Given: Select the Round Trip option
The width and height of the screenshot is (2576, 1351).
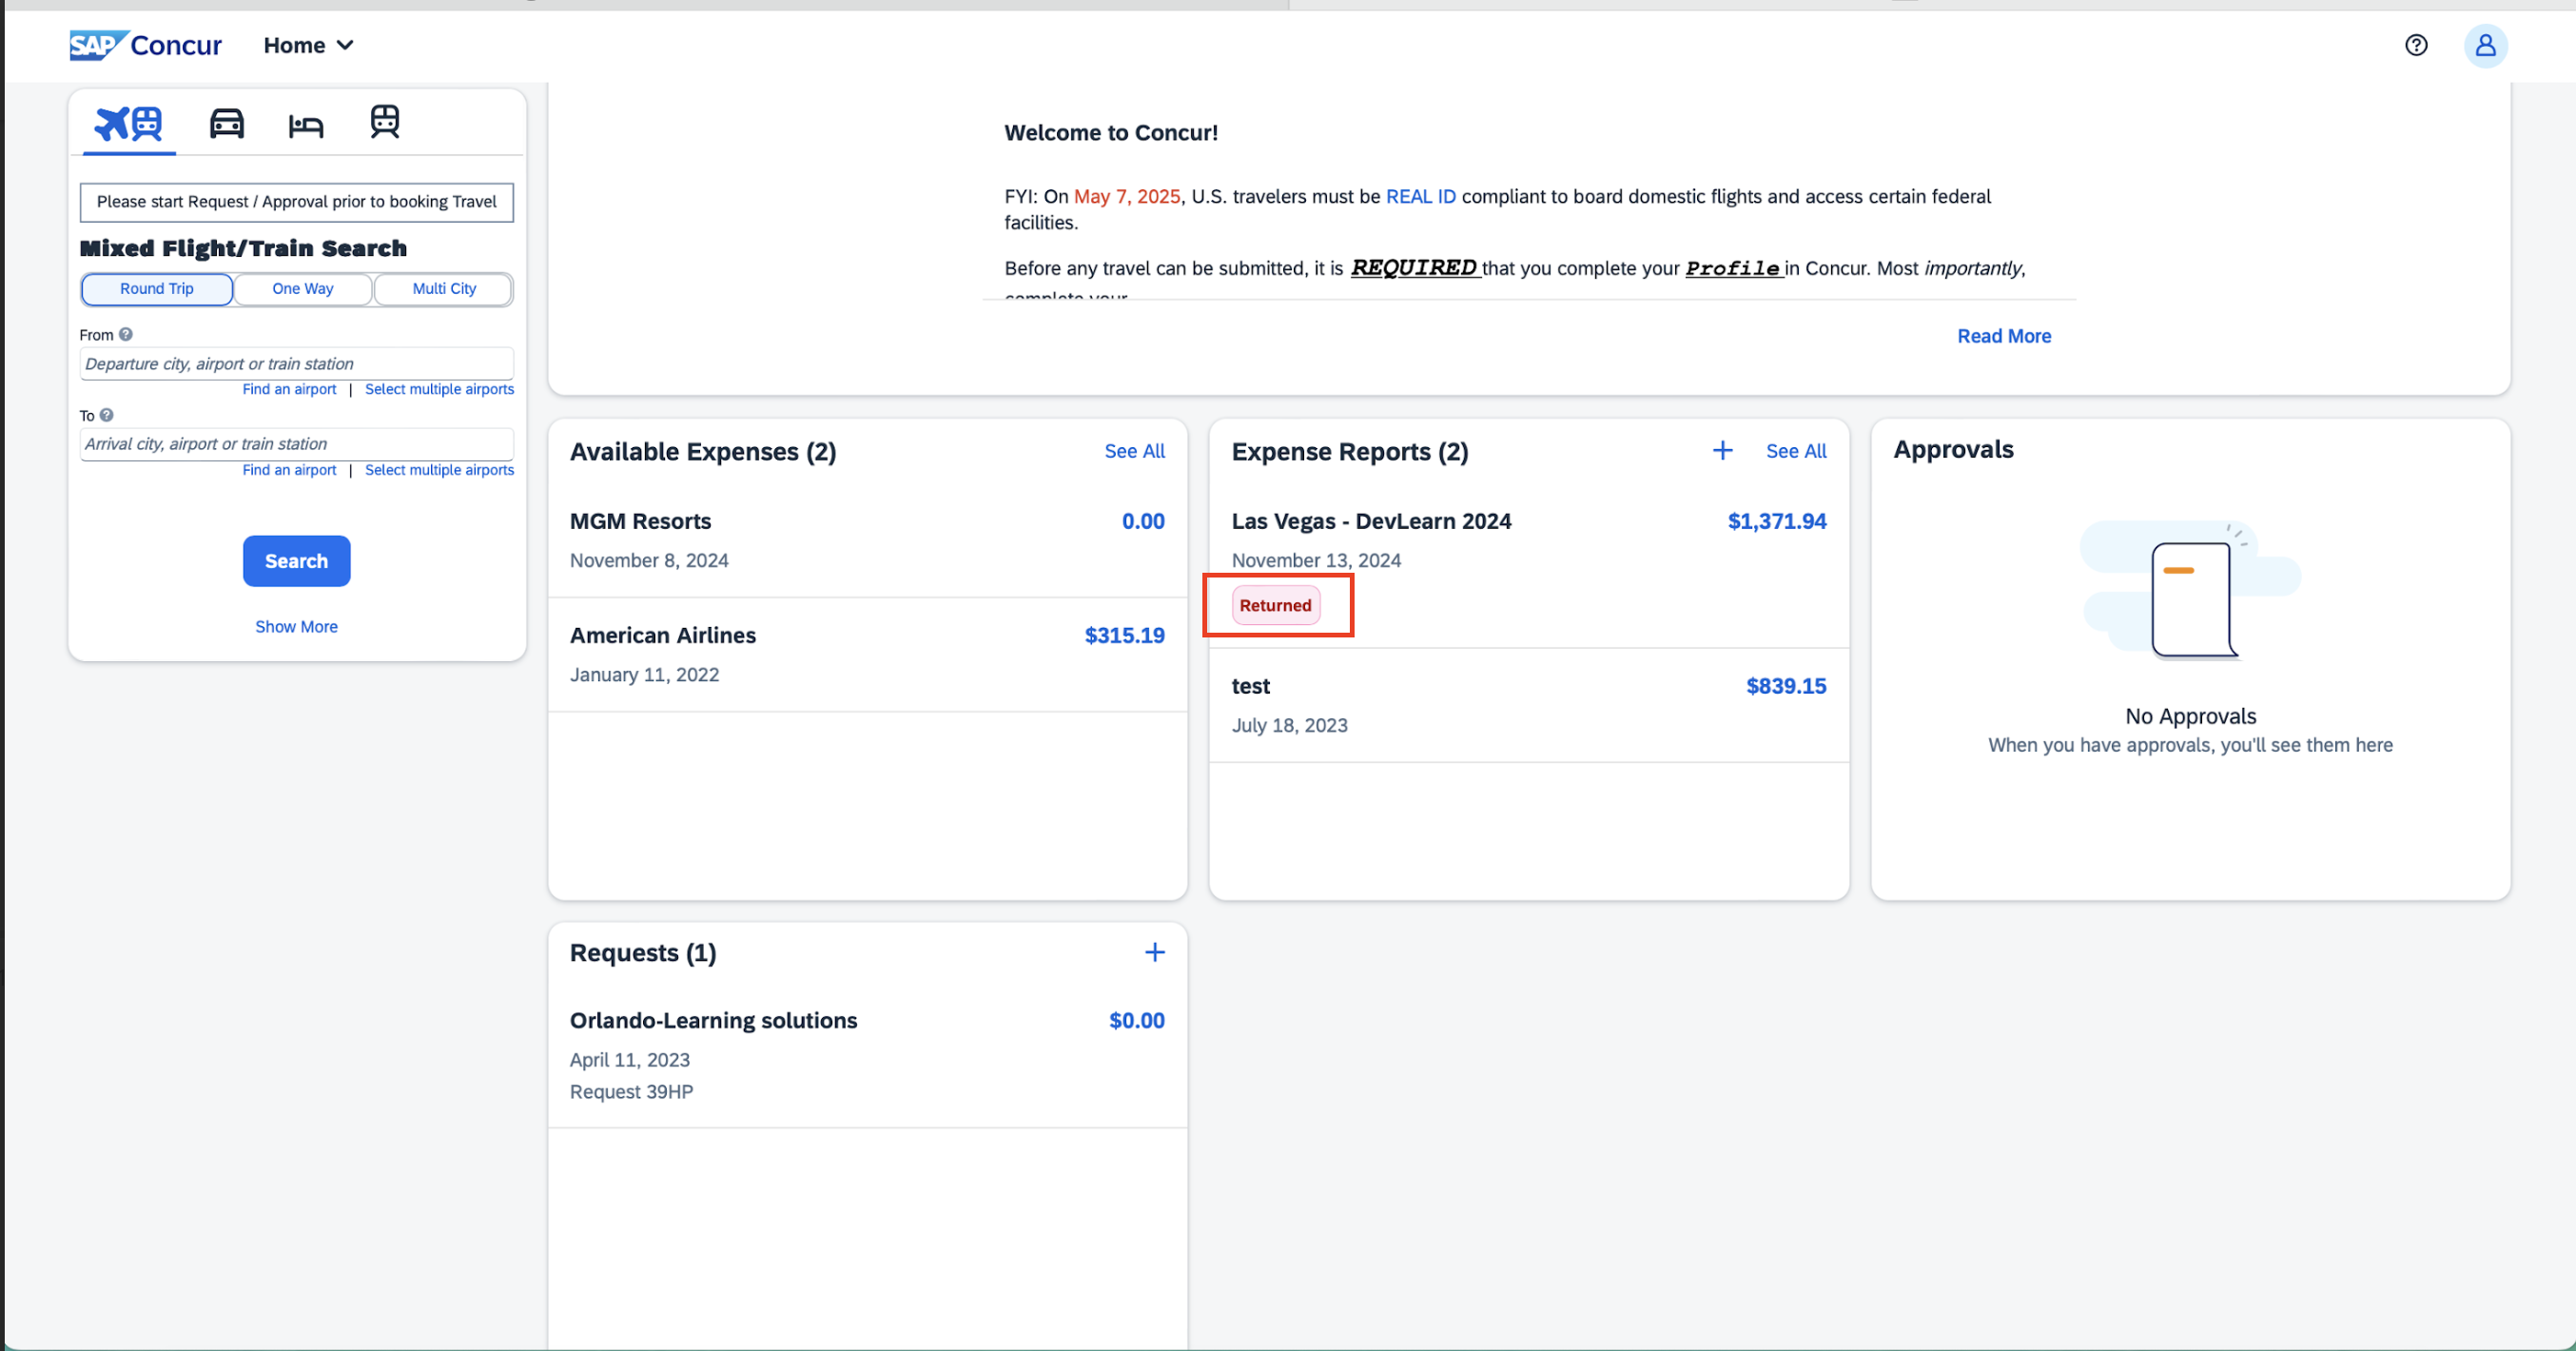Looking at the screenshot, I should point(157,289).
